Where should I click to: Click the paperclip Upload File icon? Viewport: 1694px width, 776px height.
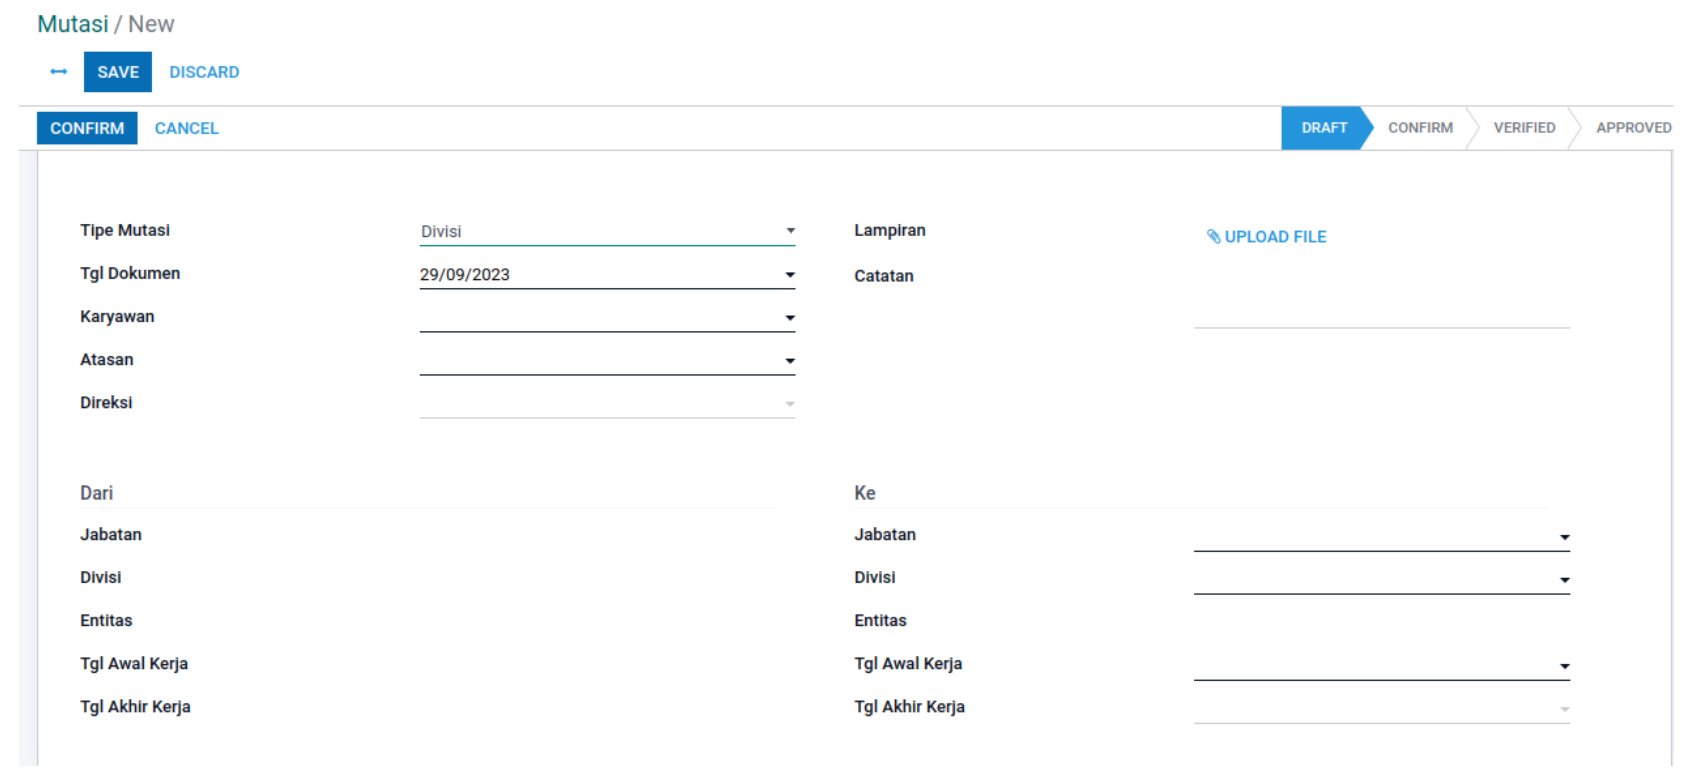(x=1213, y=237)
